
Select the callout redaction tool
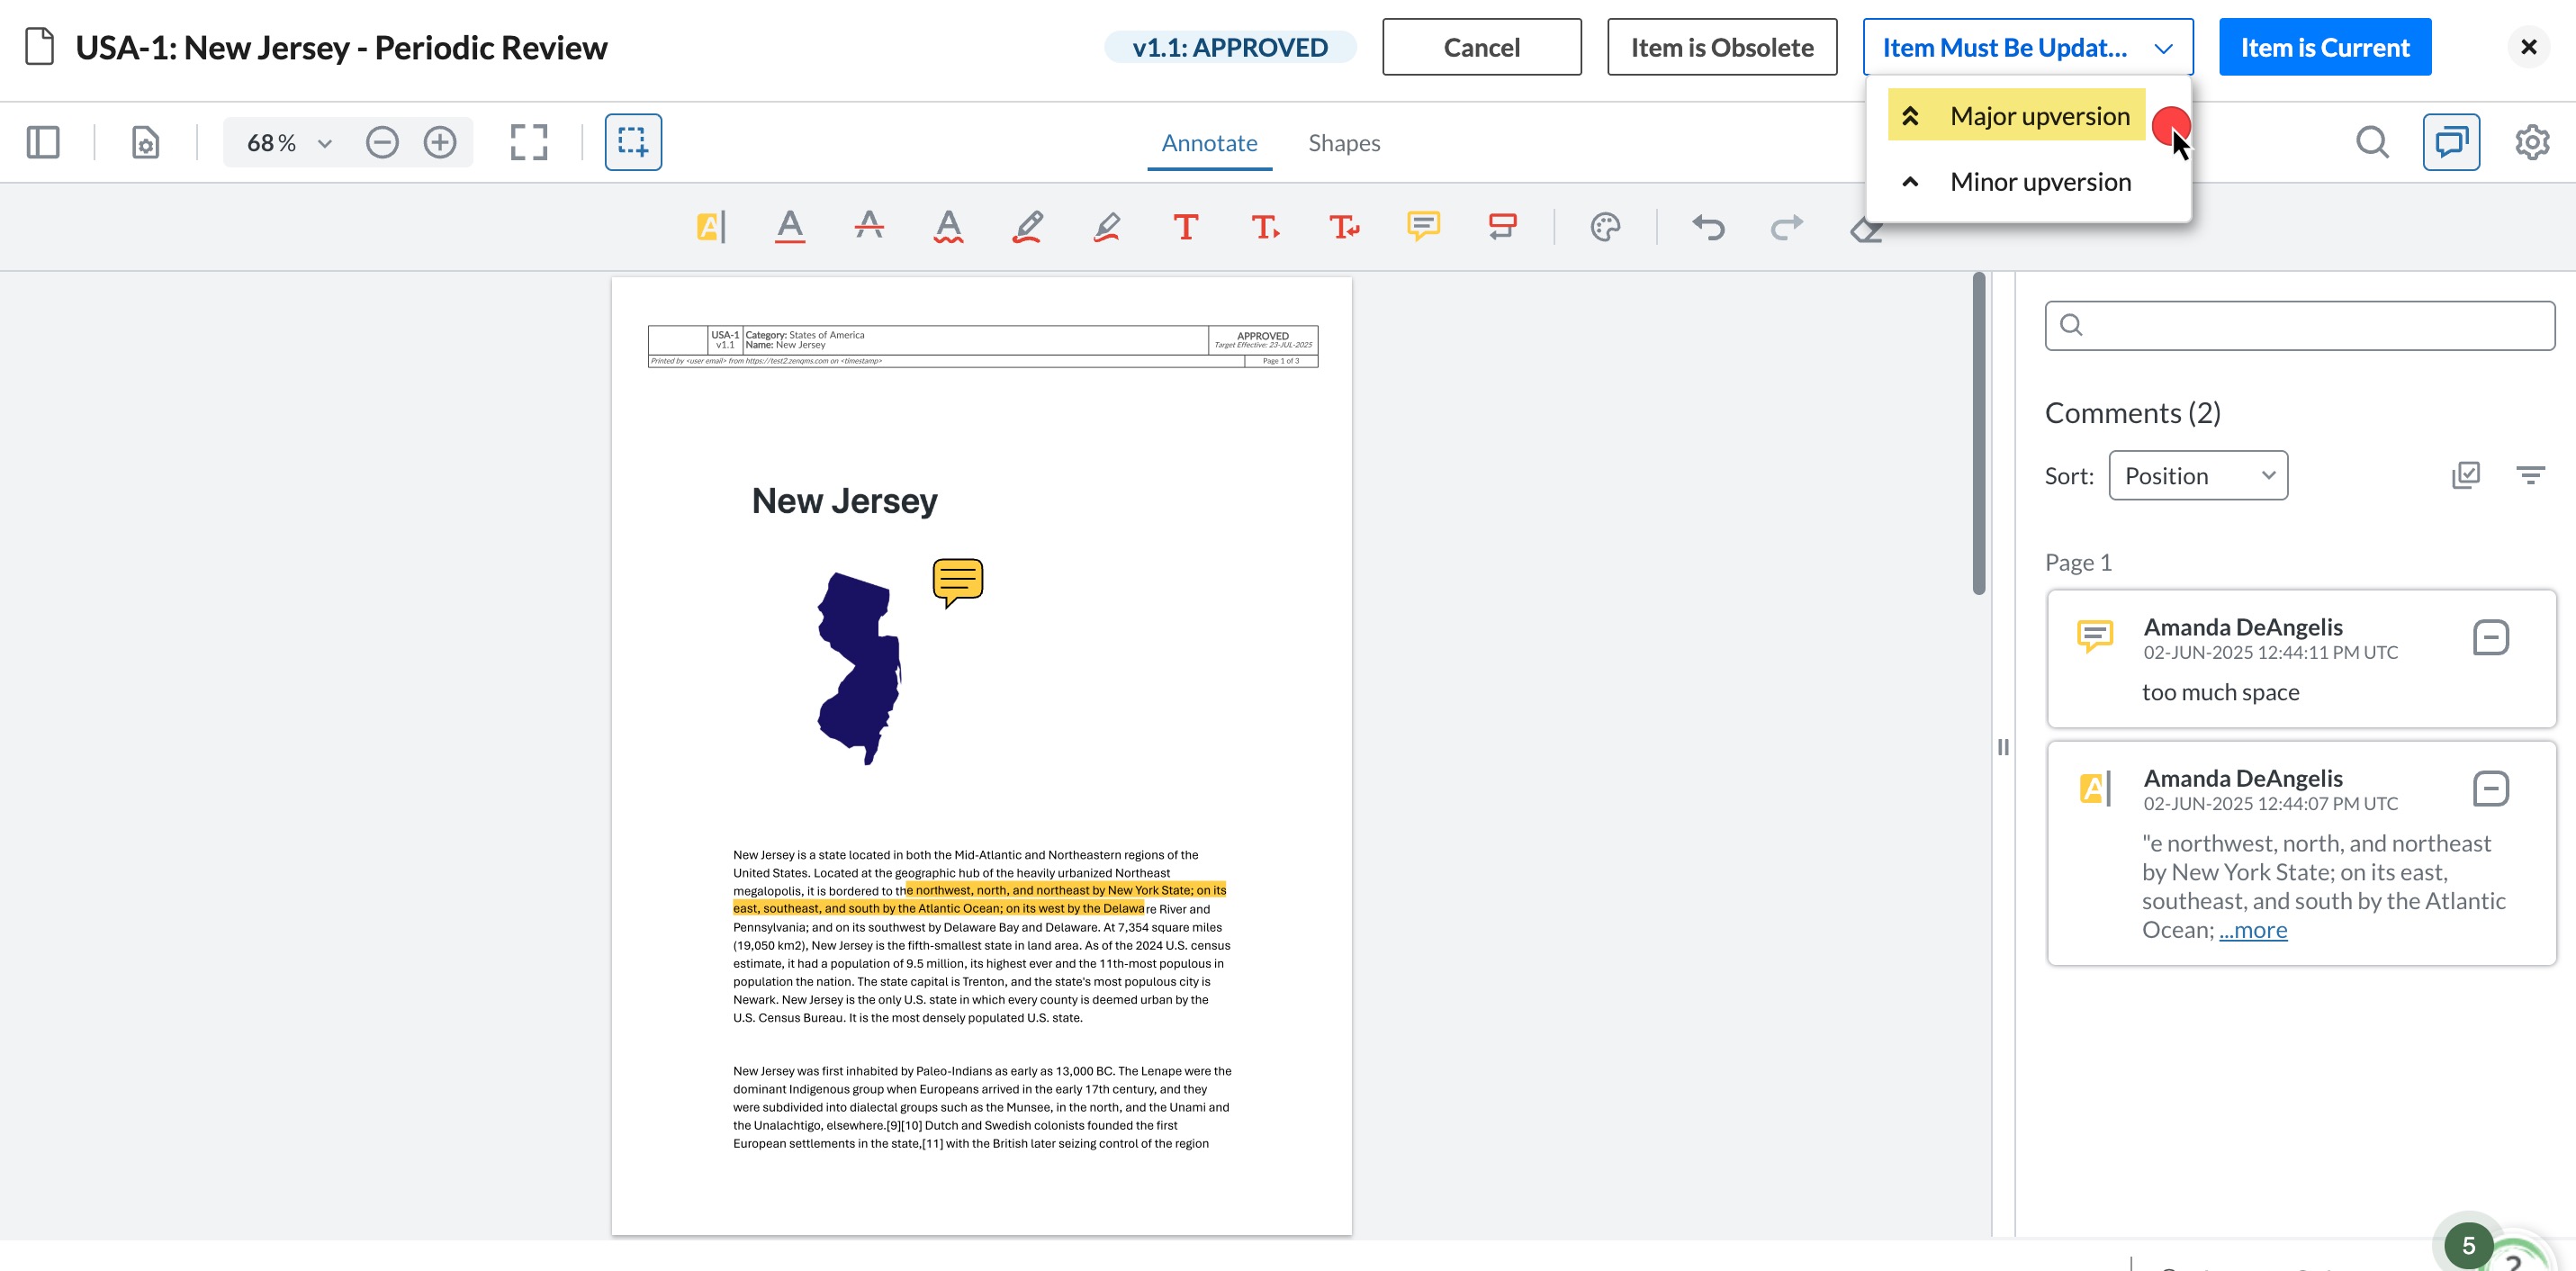pyautogui.click(x=1502, y=227)
